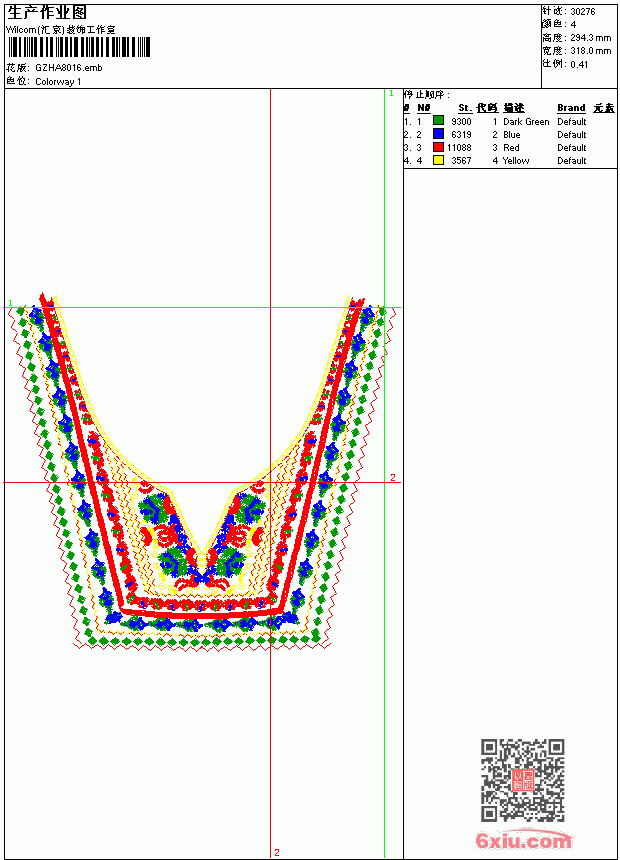Click the Brand column header

click(x=571, y=108)
